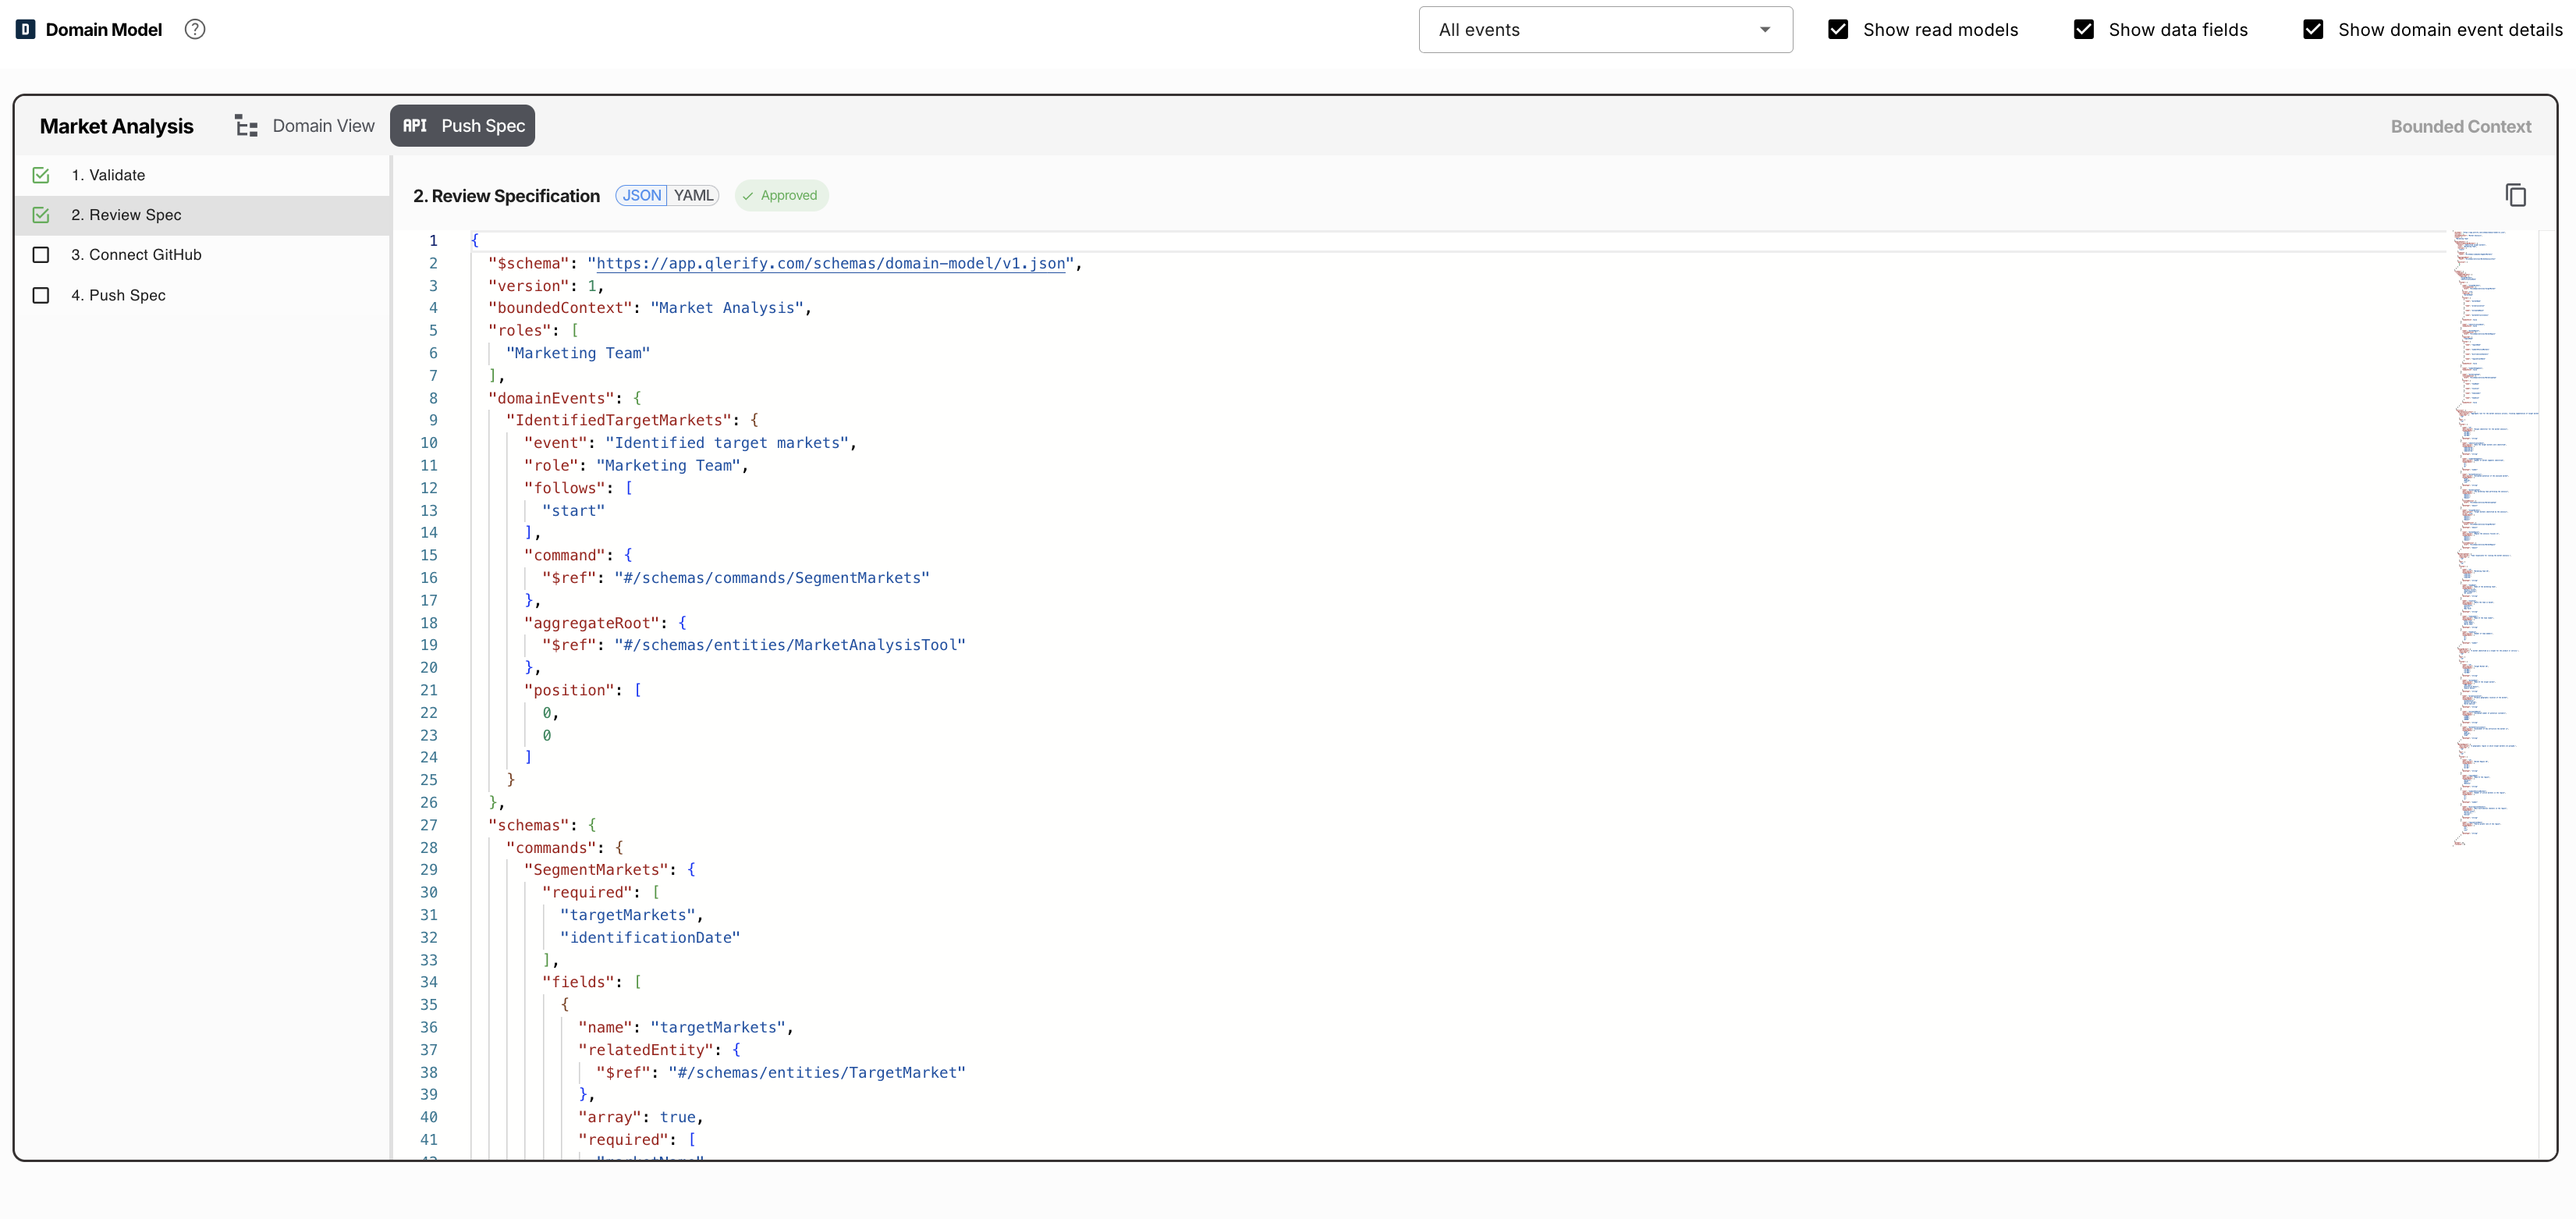This screenshot has width=2576, height=1219.
Task: Click line number 27 in gutter
Action: tap(429, 826)
